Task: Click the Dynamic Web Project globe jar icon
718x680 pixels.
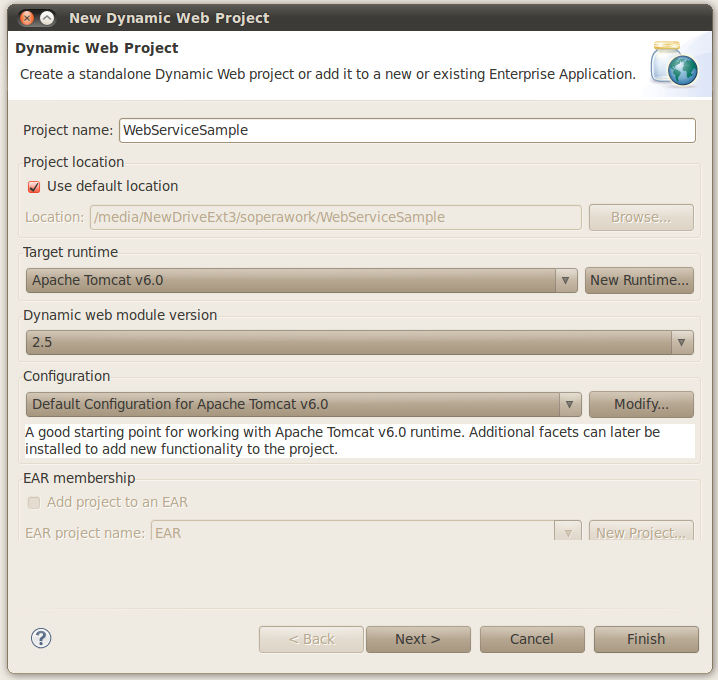Action: tap(671, 63)
